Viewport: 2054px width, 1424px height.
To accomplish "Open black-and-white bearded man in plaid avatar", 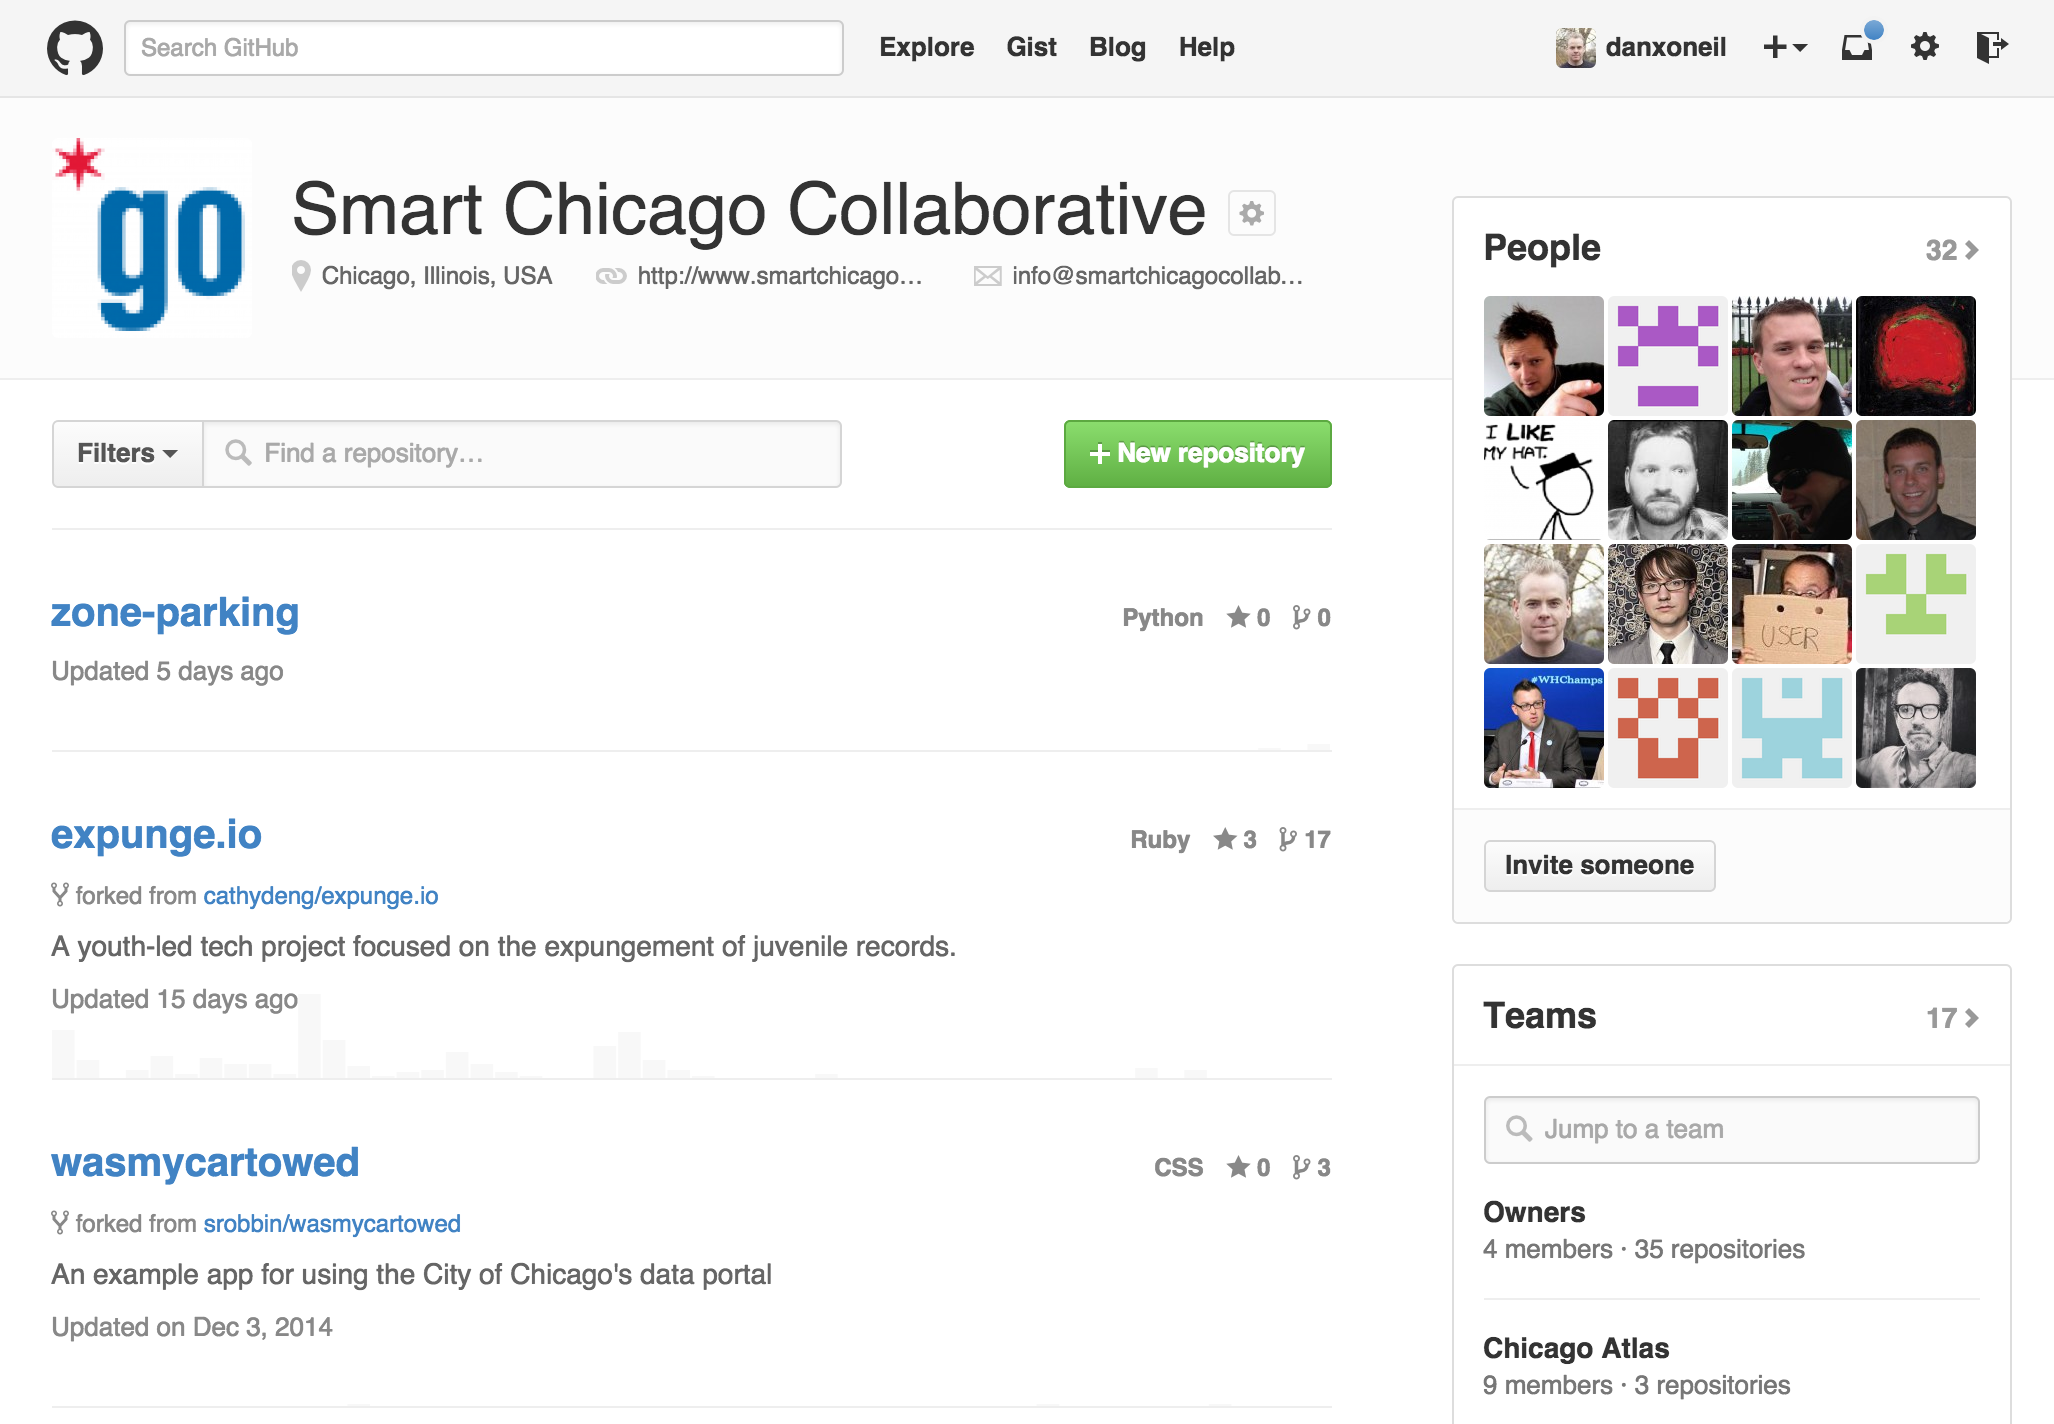I will (x=1668, y=480).
